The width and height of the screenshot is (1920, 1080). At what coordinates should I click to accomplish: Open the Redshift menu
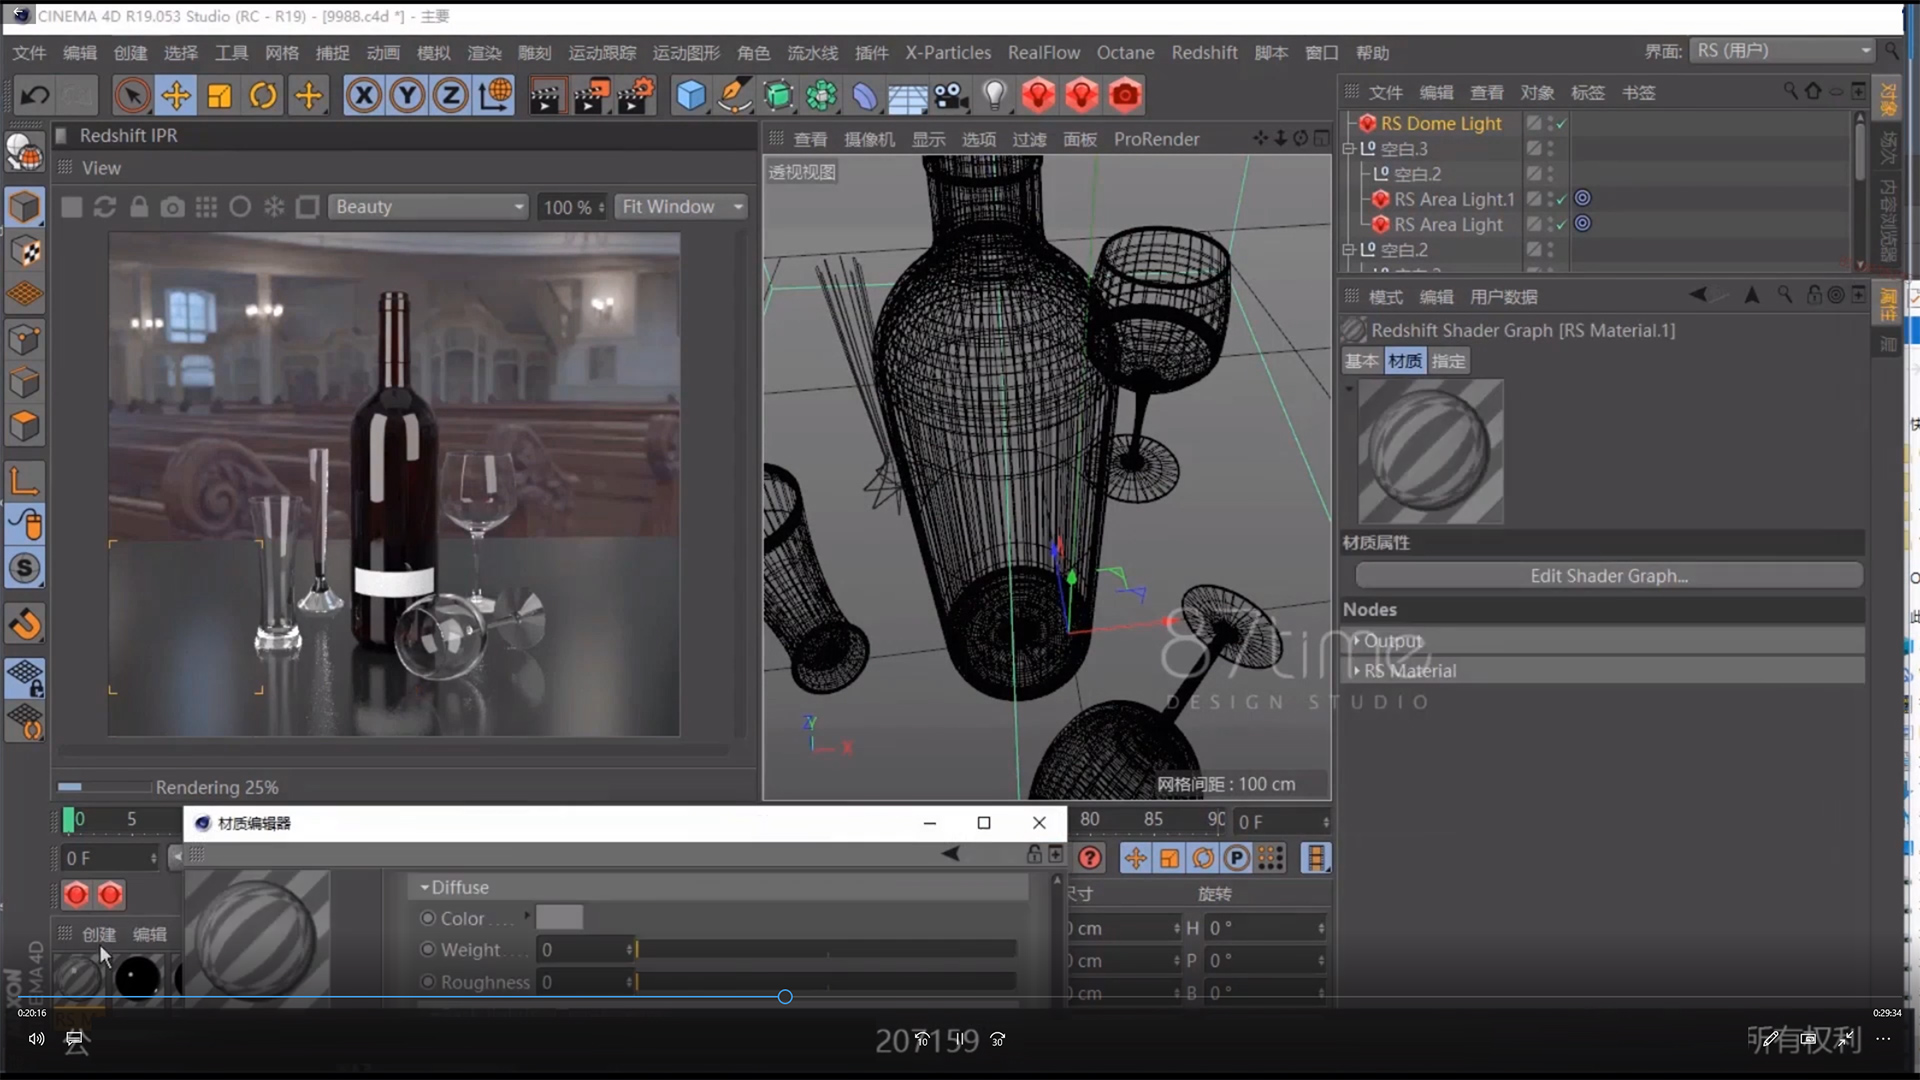(1204, 52)
